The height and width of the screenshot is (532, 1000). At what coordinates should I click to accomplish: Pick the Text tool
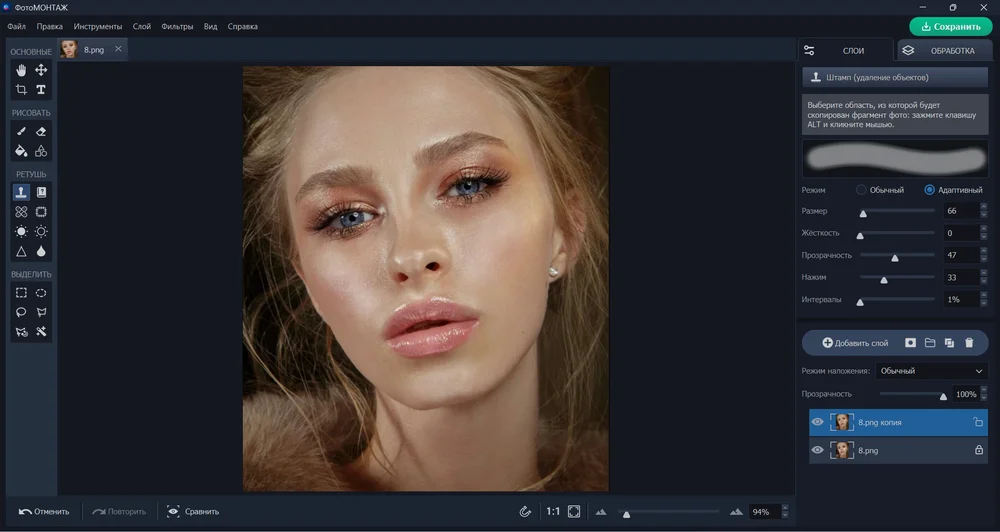pyautogui.click(x=41, y=90)
